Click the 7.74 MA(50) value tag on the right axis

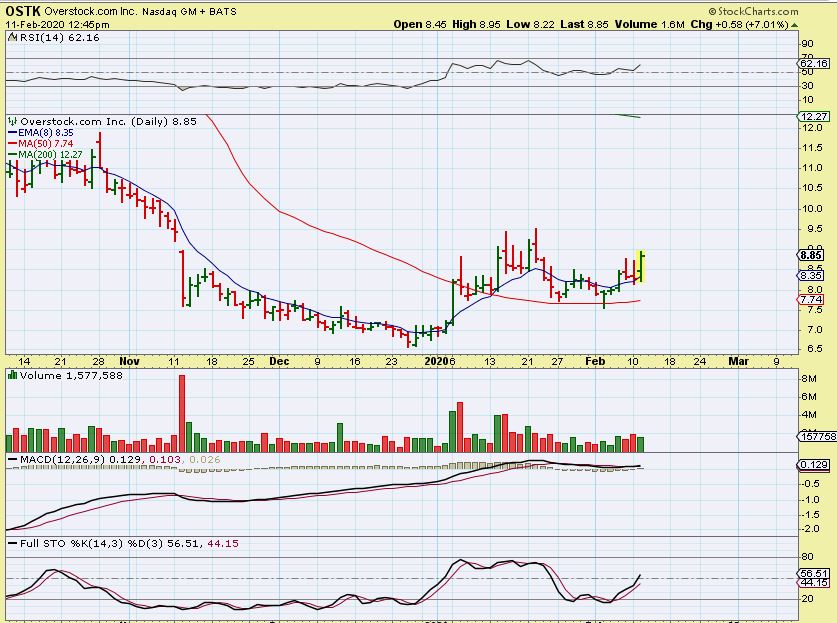point(811,299)
